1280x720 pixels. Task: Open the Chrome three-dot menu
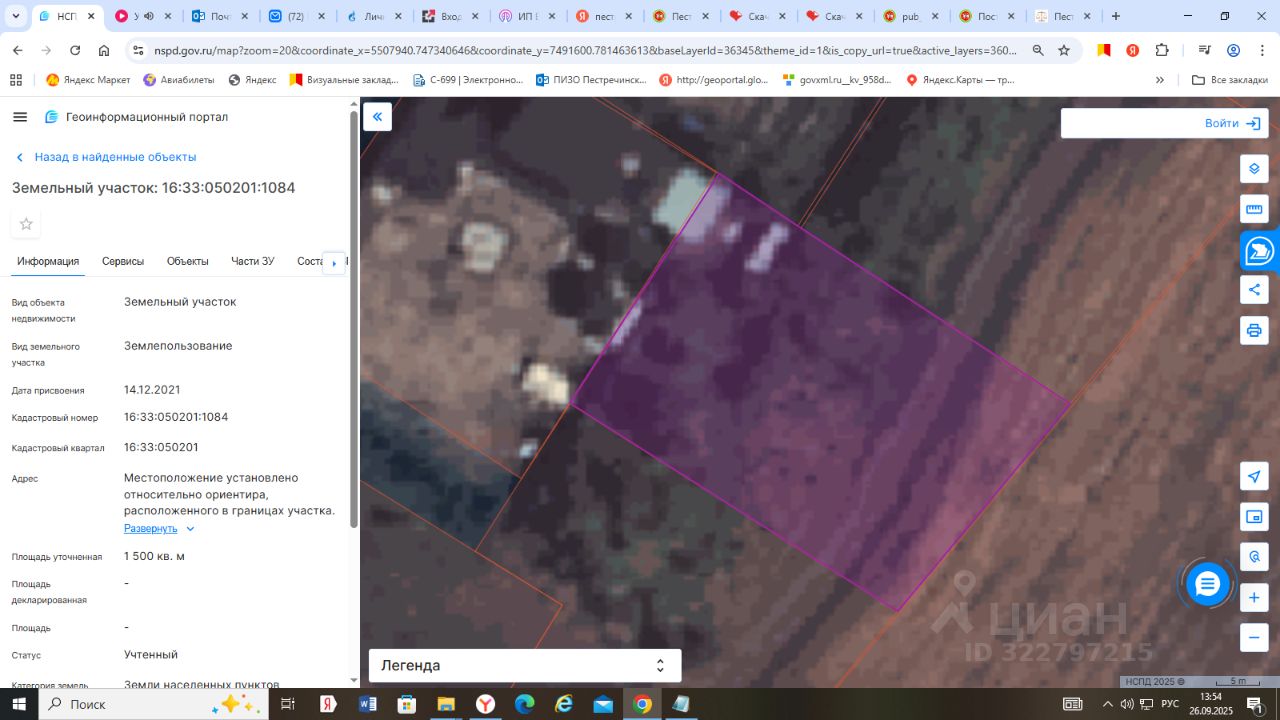click(x=1260, y=51)
